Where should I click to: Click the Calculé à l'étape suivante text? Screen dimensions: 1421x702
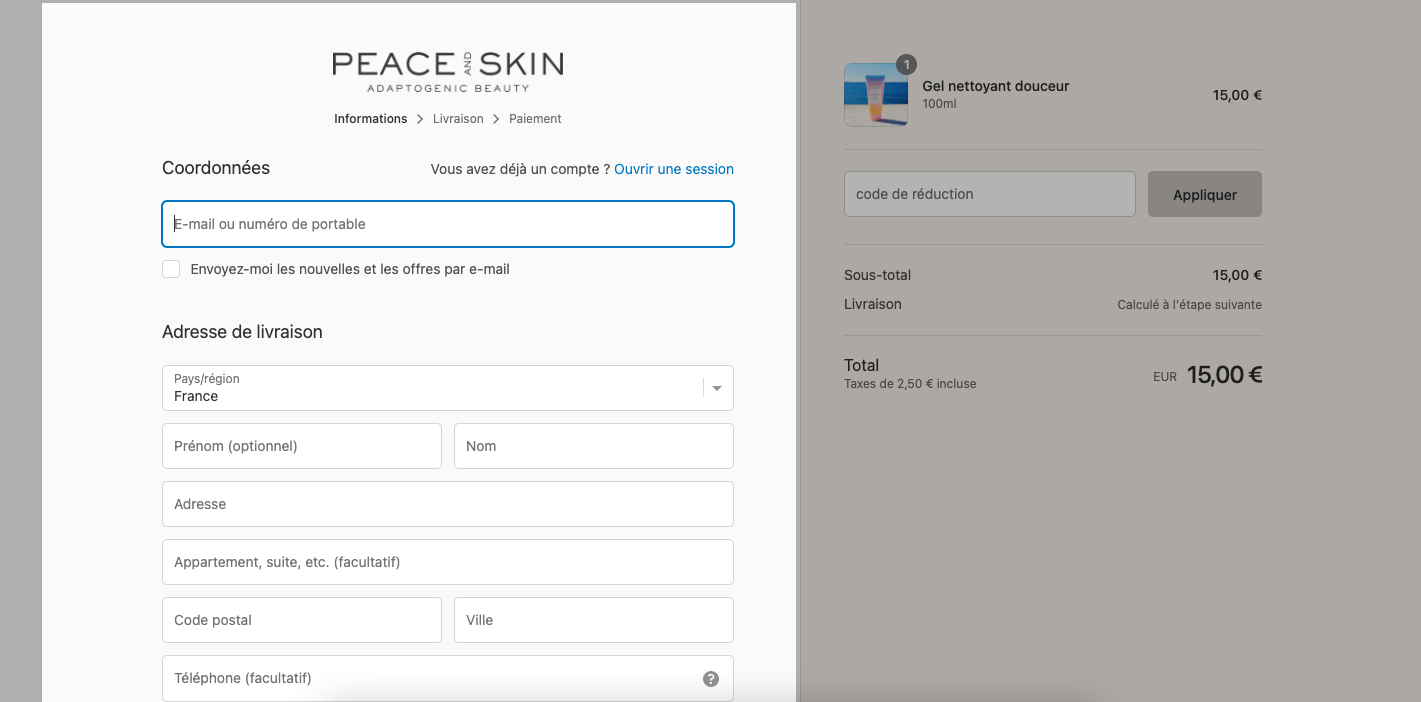[1189, 305]
